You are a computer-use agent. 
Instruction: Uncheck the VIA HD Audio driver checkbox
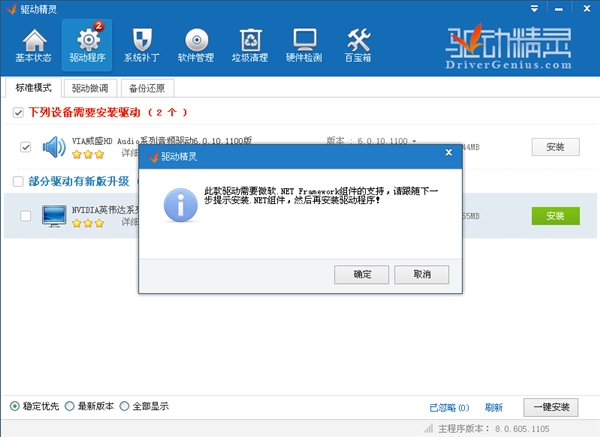click(26, 148)
